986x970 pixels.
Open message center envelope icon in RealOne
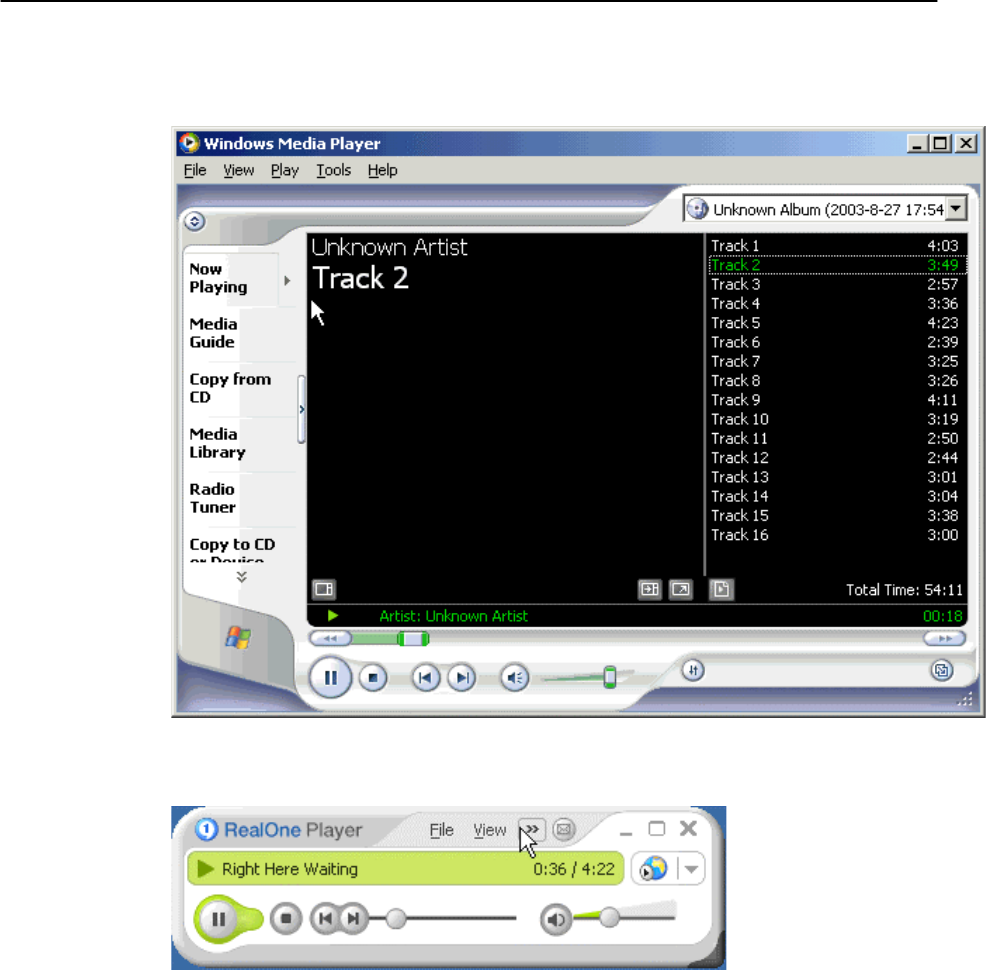563,830
